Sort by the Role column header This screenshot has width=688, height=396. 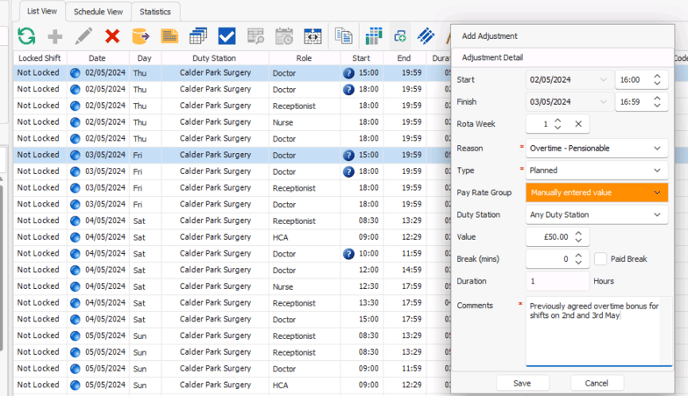coord(304,58)
